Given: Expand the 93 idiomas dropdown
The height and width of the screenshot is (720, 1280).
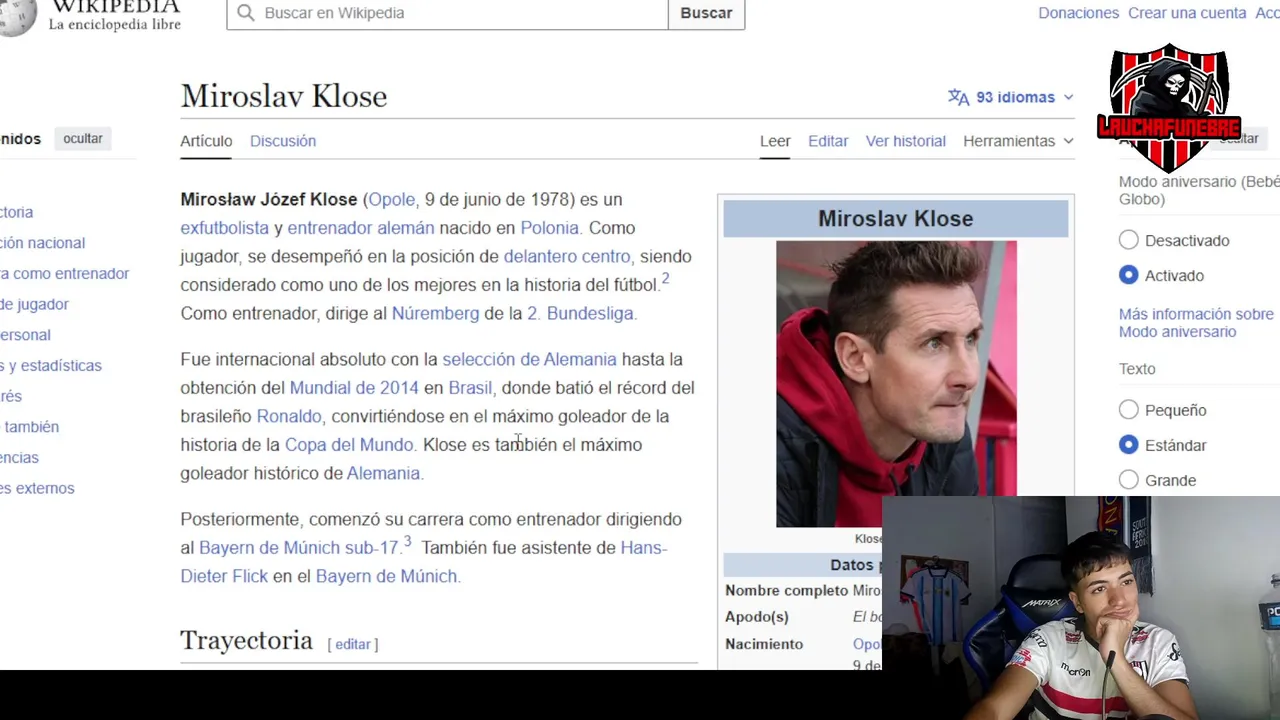Looking at the screenshot, I should [1011, 97].
